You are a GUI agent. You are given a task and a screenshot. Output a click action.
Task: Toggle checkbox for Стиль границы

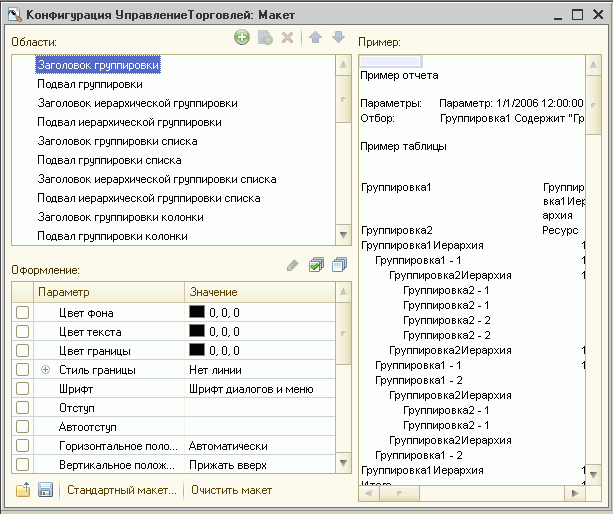coord(22,369)
